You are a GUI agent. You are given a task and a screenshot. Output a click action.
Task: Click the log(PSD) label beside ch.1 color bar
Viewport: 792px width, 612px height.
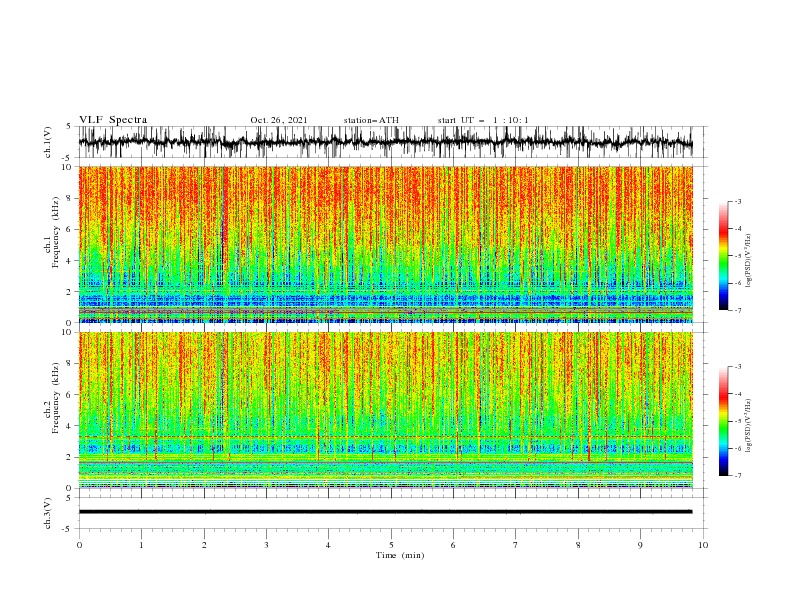pyautogui.click(x=749, y=261)
